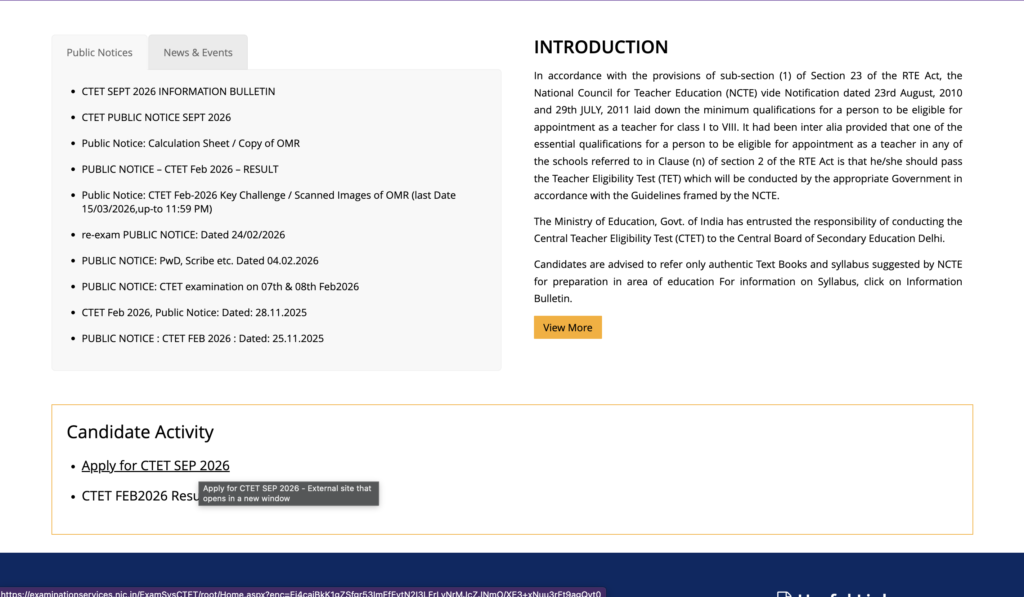Switch to the Public Notices tab

click(99, 52)
